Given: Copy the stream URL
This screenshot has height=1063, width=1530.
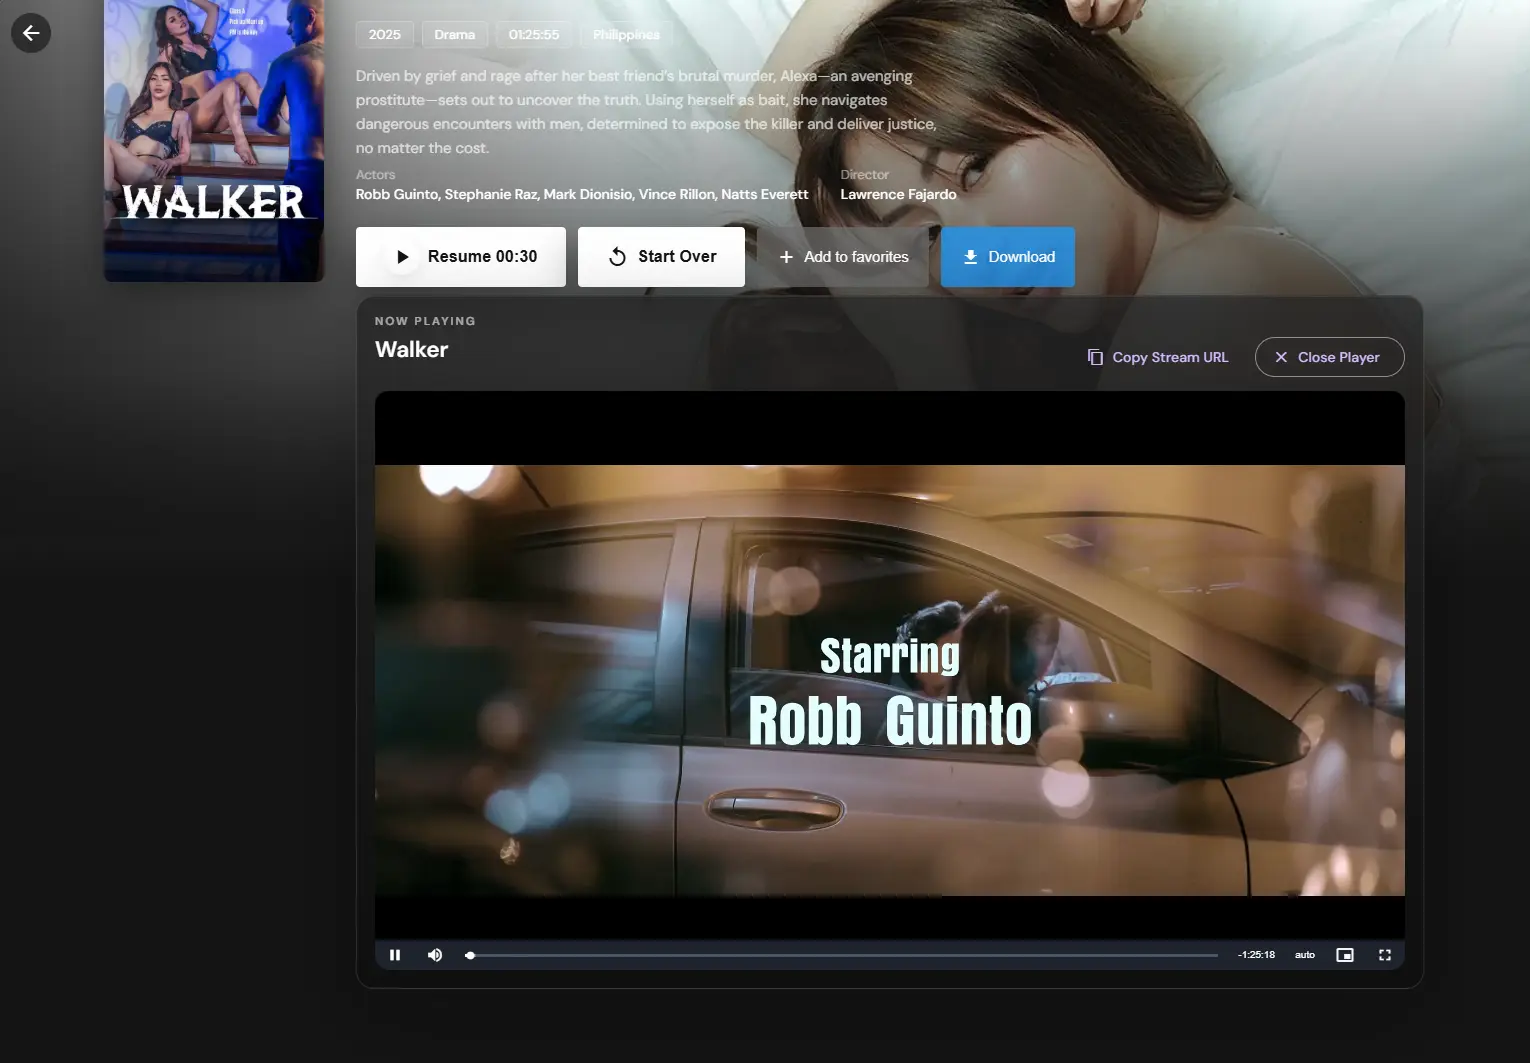Looking at the screenshot, I should click(x=1158, y=357).
